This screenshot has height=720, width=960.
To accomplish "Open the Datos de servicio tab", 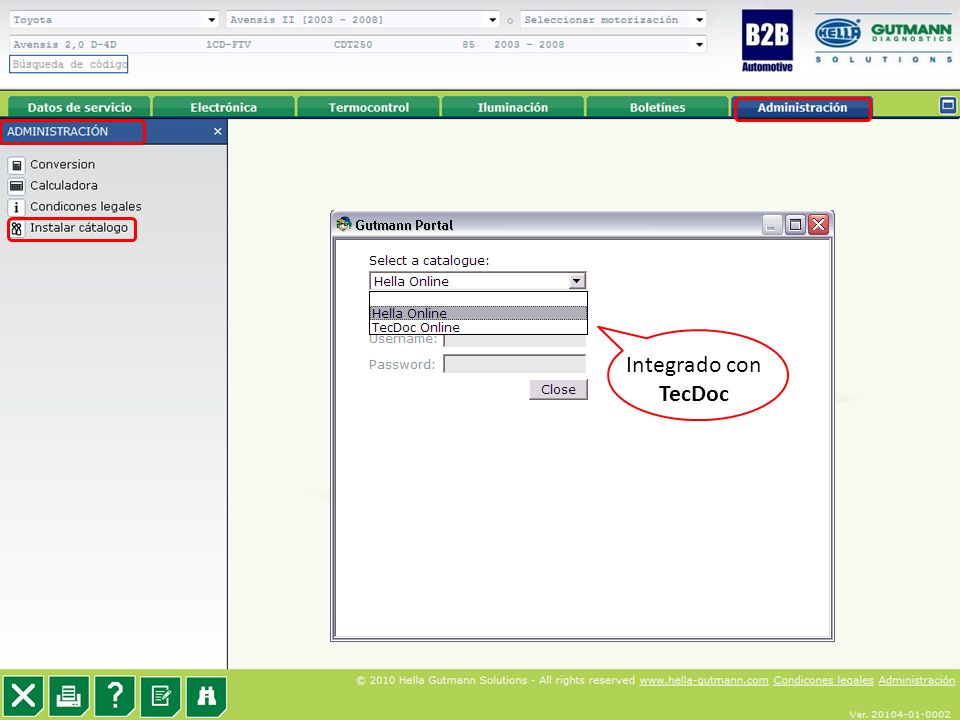I will [x=79, y=107].
